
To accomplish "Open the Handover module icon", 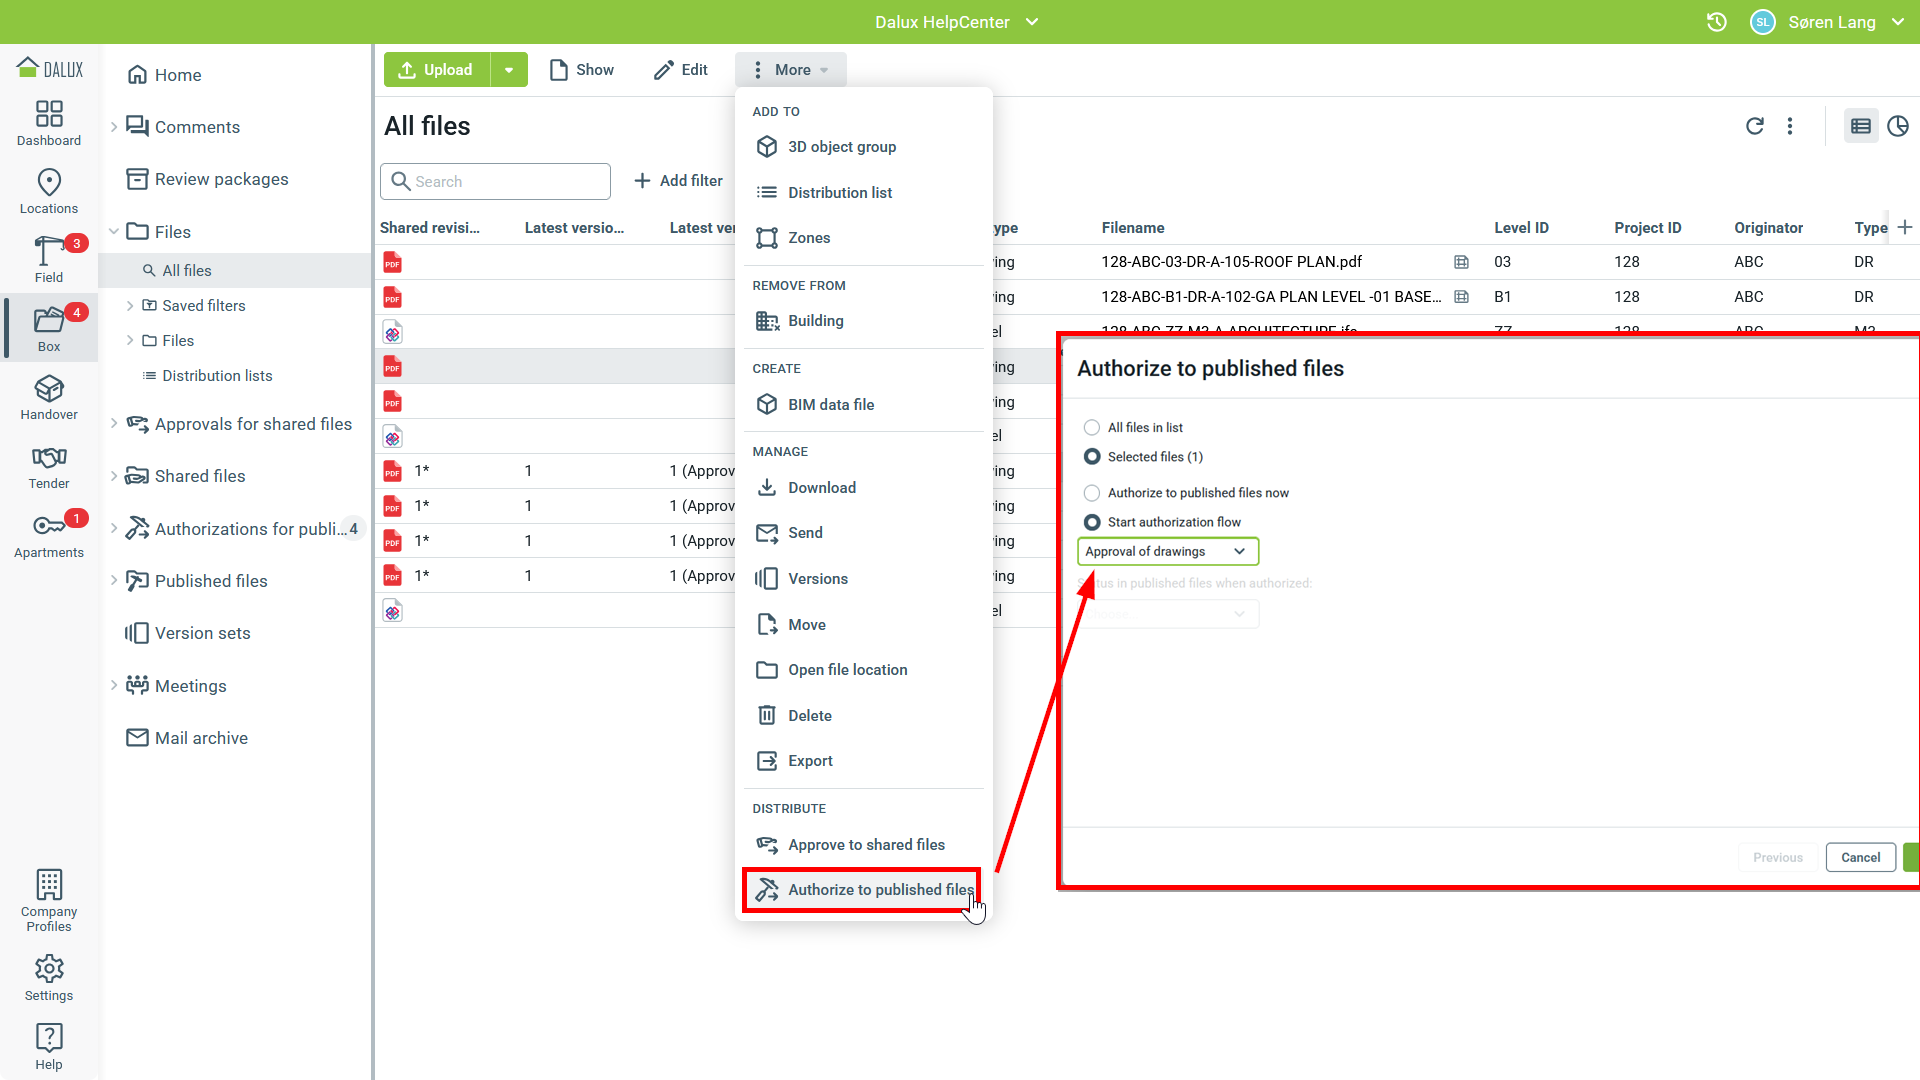I will coord(48,397).
